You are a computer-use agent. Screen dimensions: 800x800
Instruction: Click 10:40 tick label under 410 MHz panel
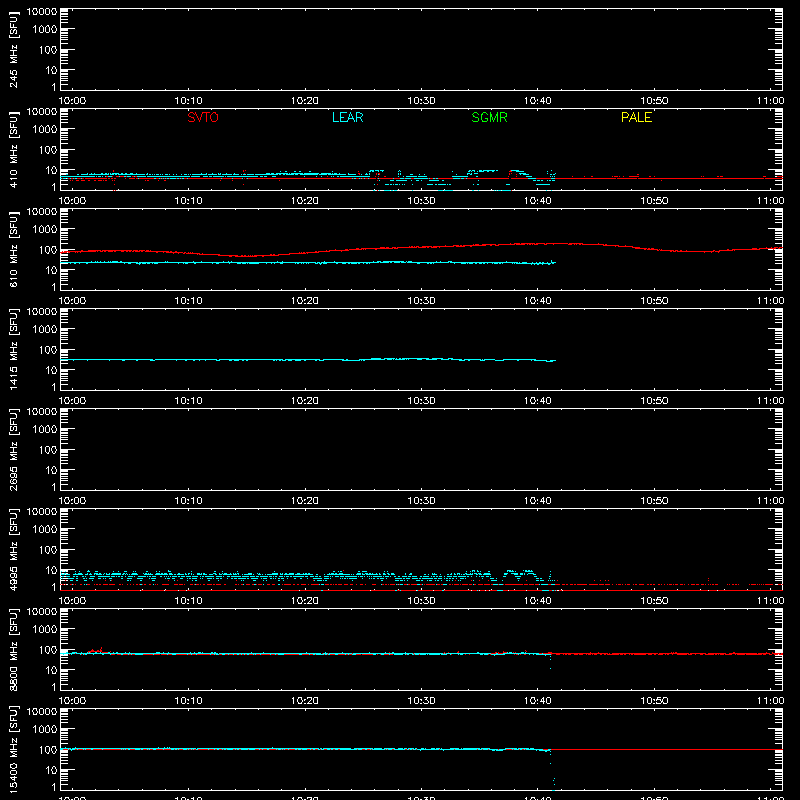pyautogui.click(x=538, y=201)
